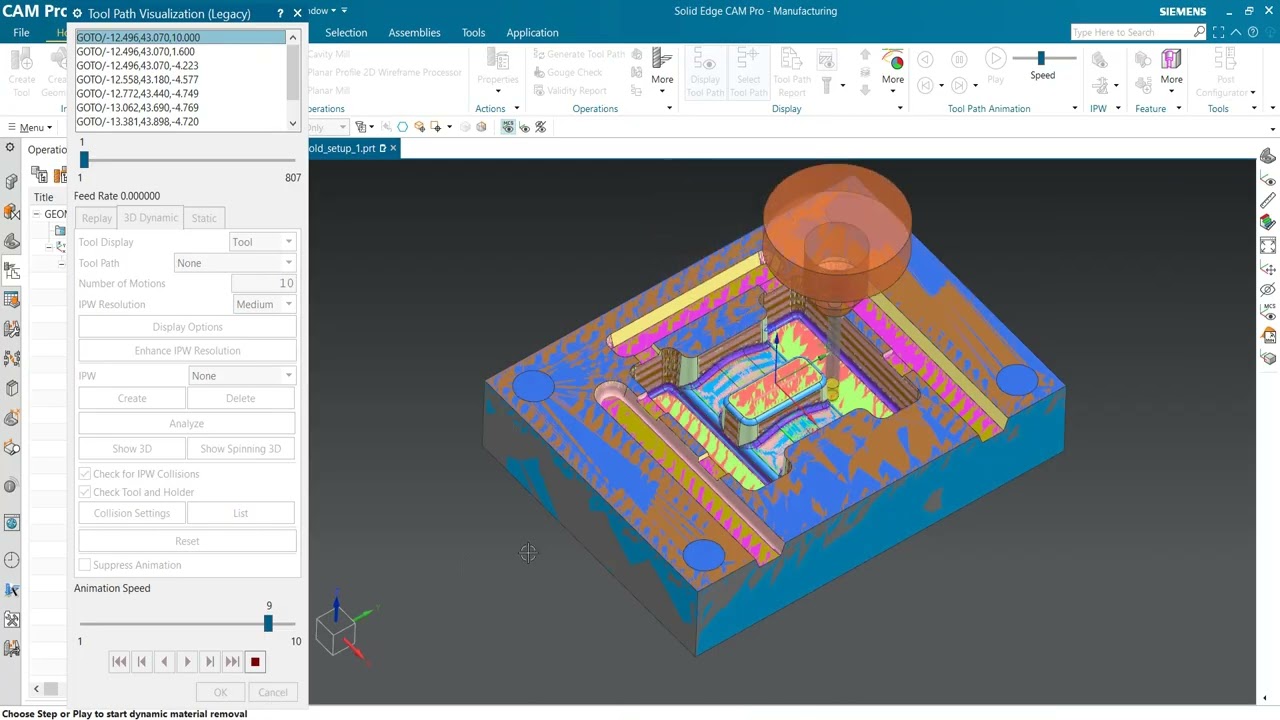Click the ribbon Speed slider handle
This screenshot has height=720, width=1280.
click(x=1041, y=58)
